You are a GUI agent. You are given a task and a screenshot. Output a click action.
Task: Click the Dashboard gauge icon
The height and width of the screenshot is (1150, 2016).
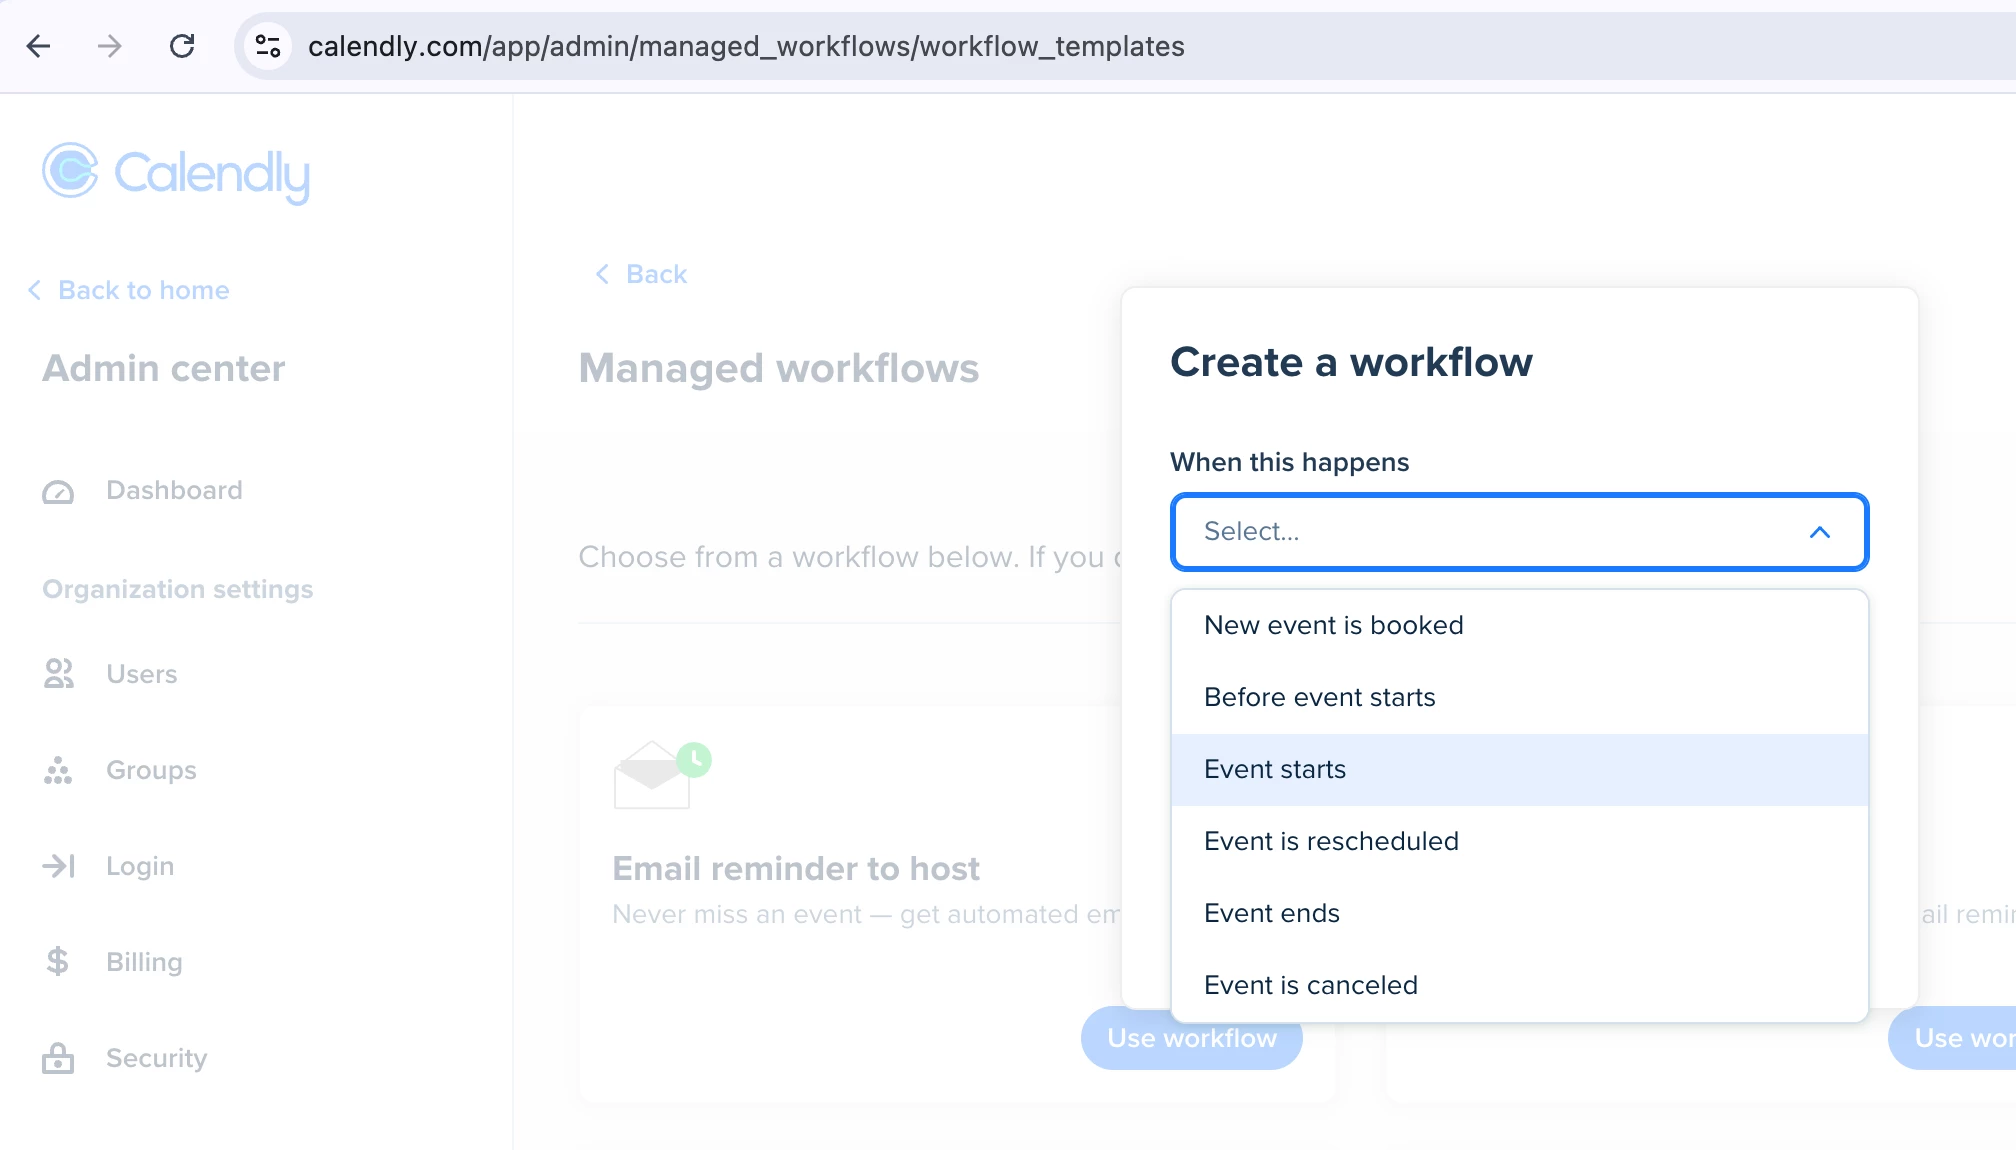tap(58, 492)
